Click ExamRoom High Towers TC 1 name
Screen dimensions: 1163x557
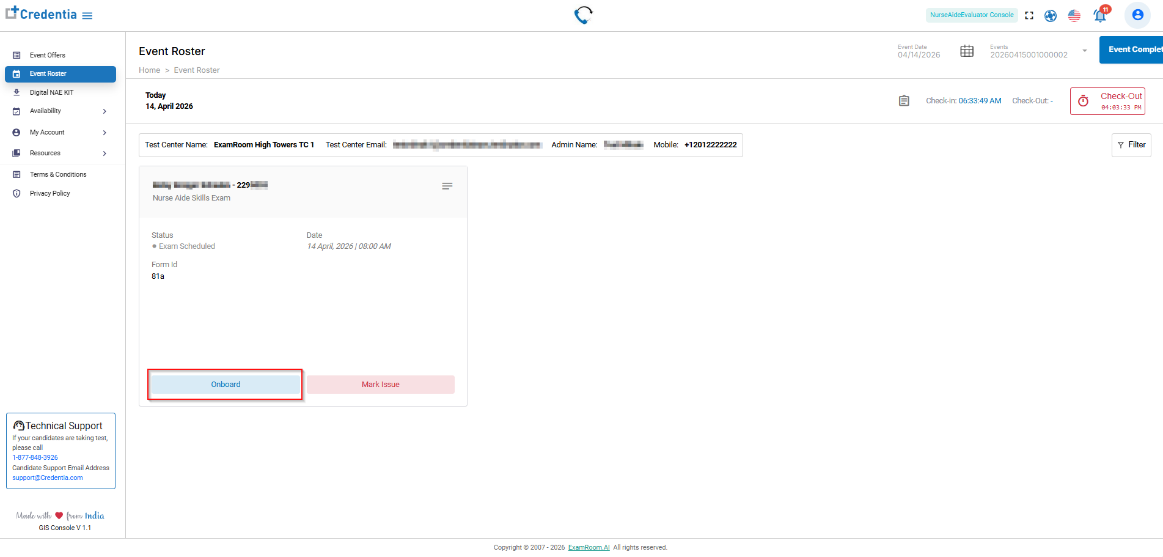[264, 145]
